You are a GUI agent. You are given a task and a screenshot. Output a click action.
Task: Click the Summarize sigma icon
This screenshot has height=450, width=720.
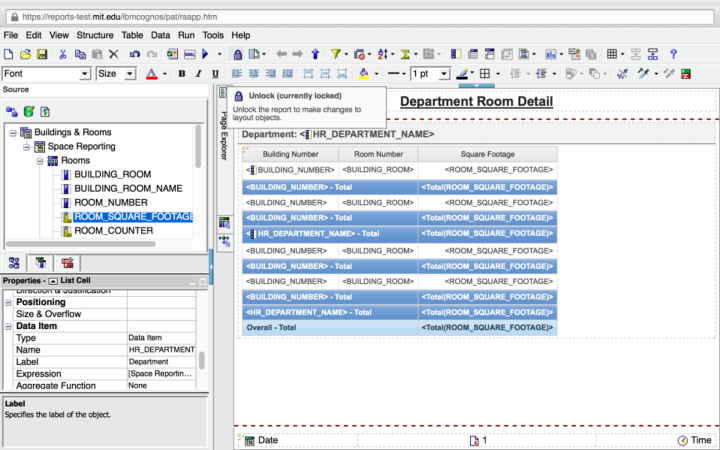(407, 54)
